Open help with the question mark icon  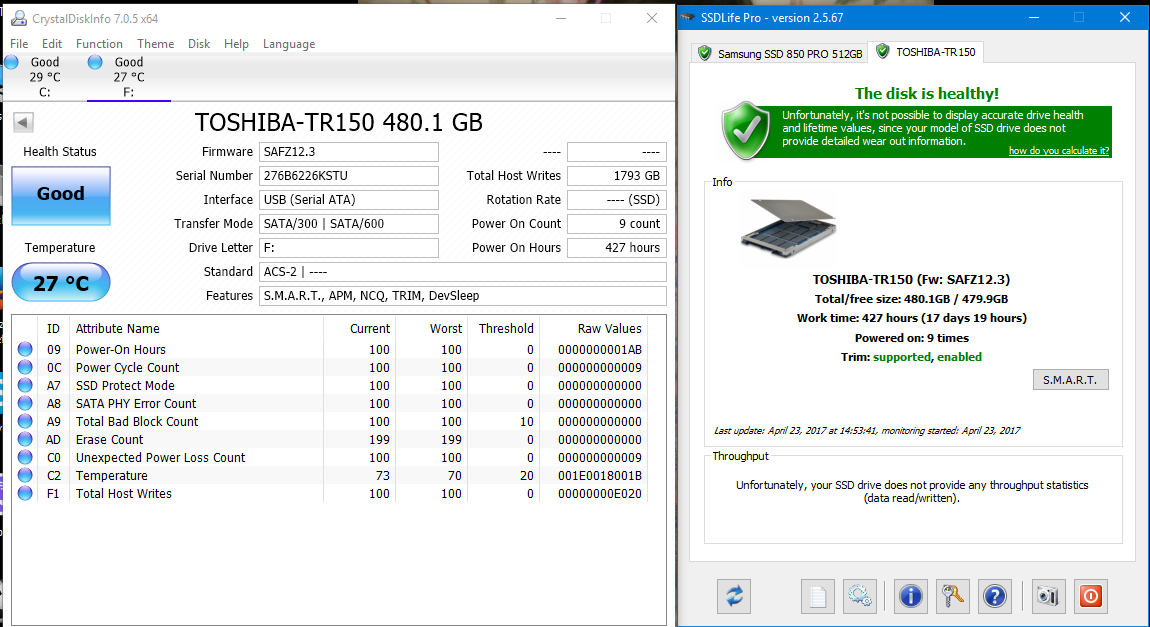coord(994,596)
